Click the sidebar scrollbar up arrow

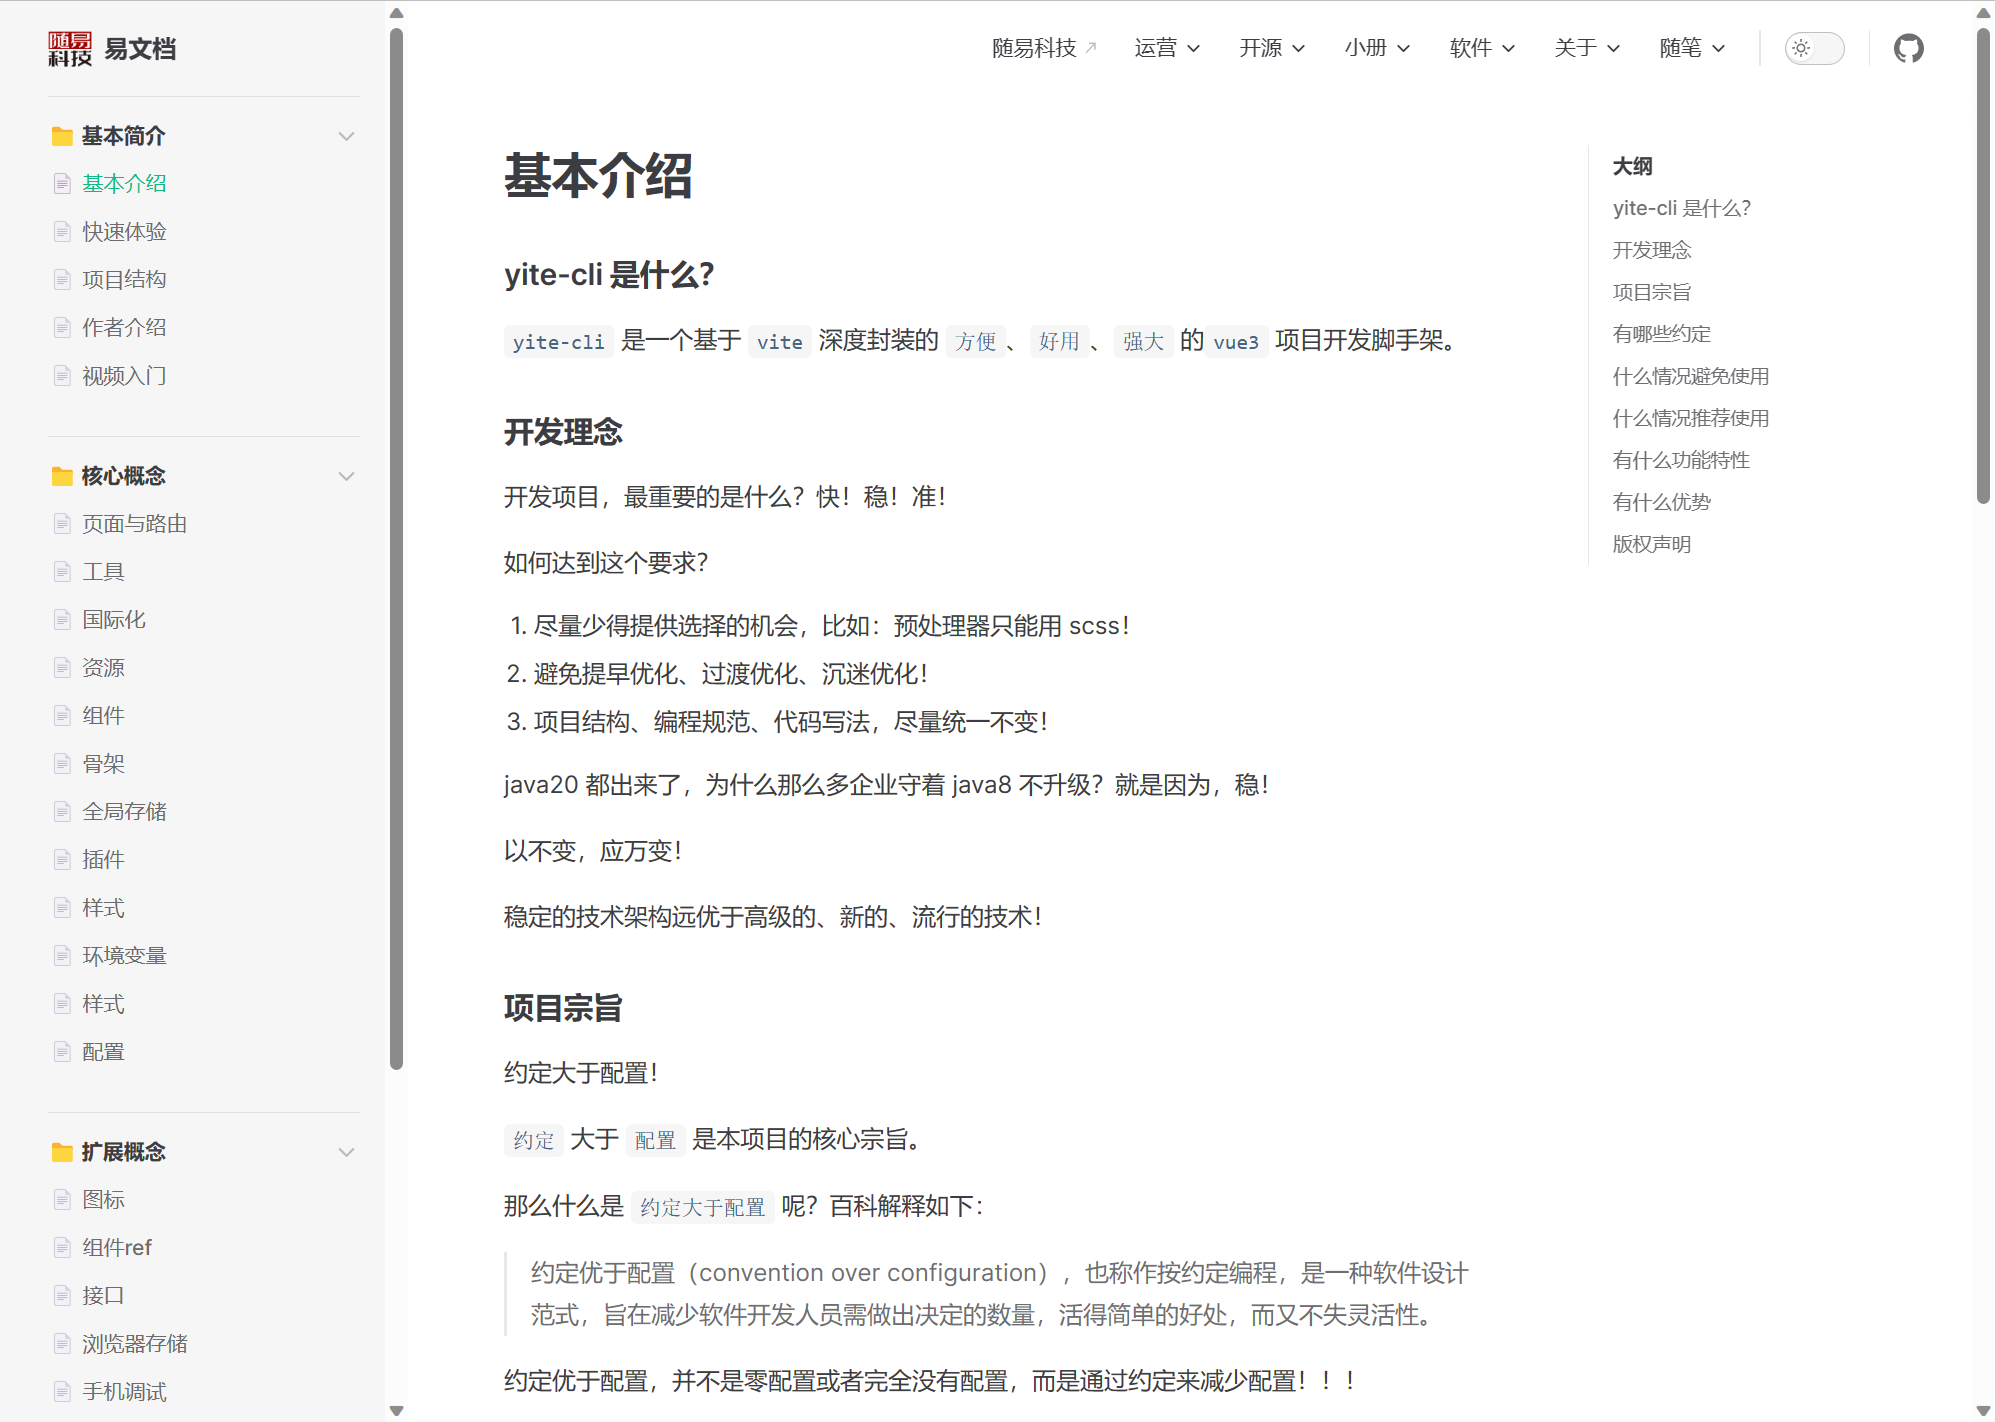[396, 13]
